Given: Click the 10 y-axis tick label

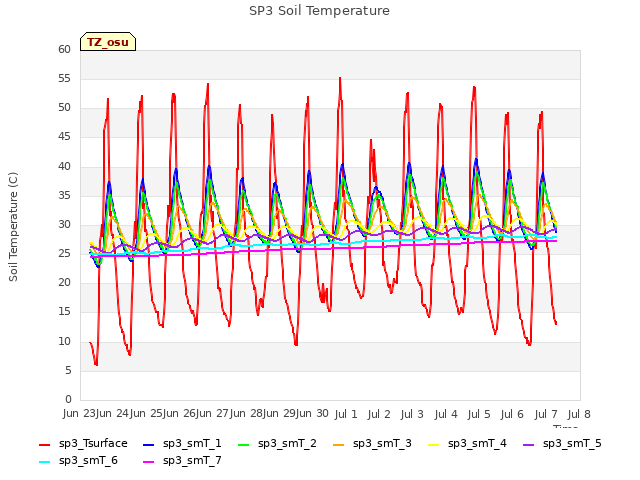Looking at the screenshot, I should click(64, 341).
